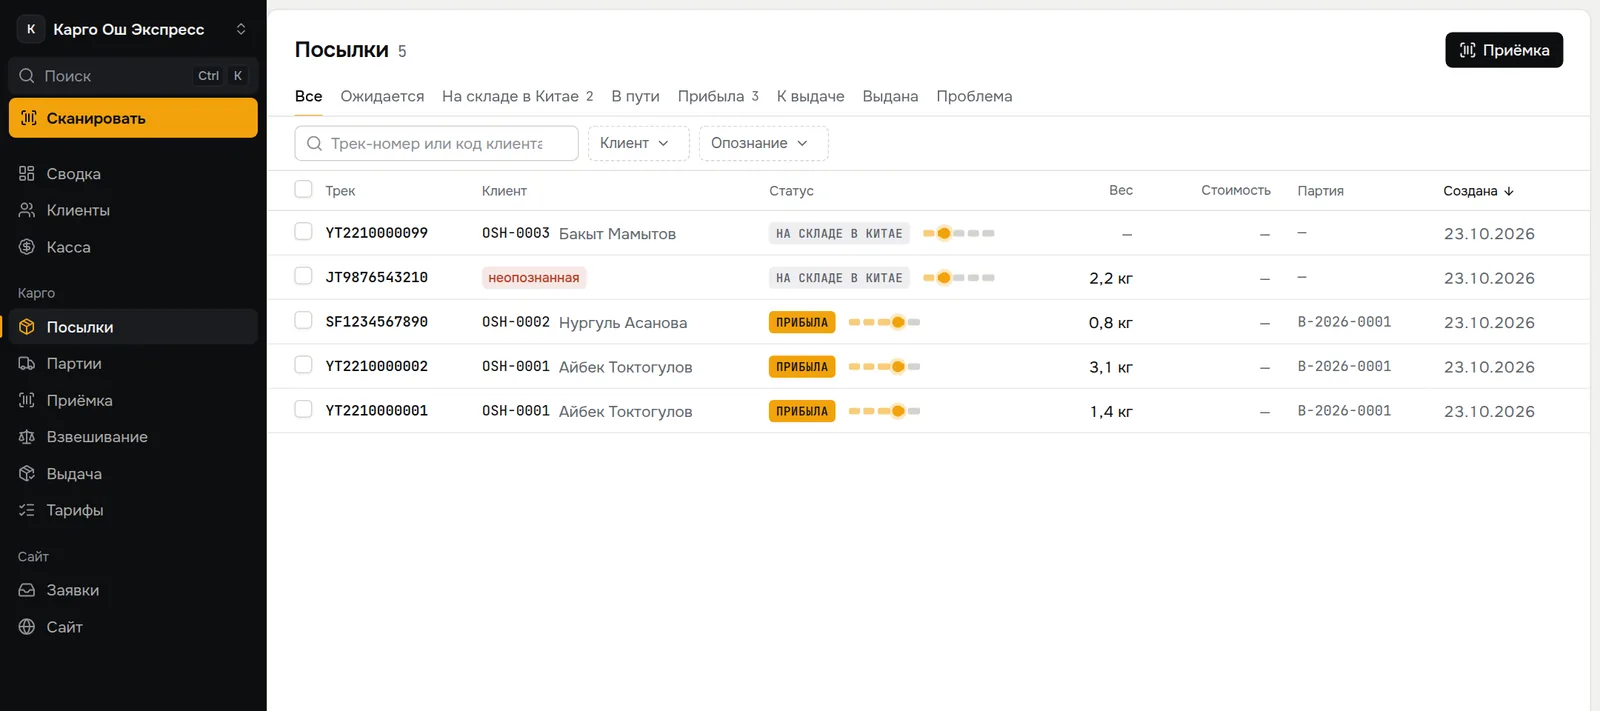Click the Сайт globe icon
The height and width of the screenshot is (711, 1600).
(x=27, y=627)
